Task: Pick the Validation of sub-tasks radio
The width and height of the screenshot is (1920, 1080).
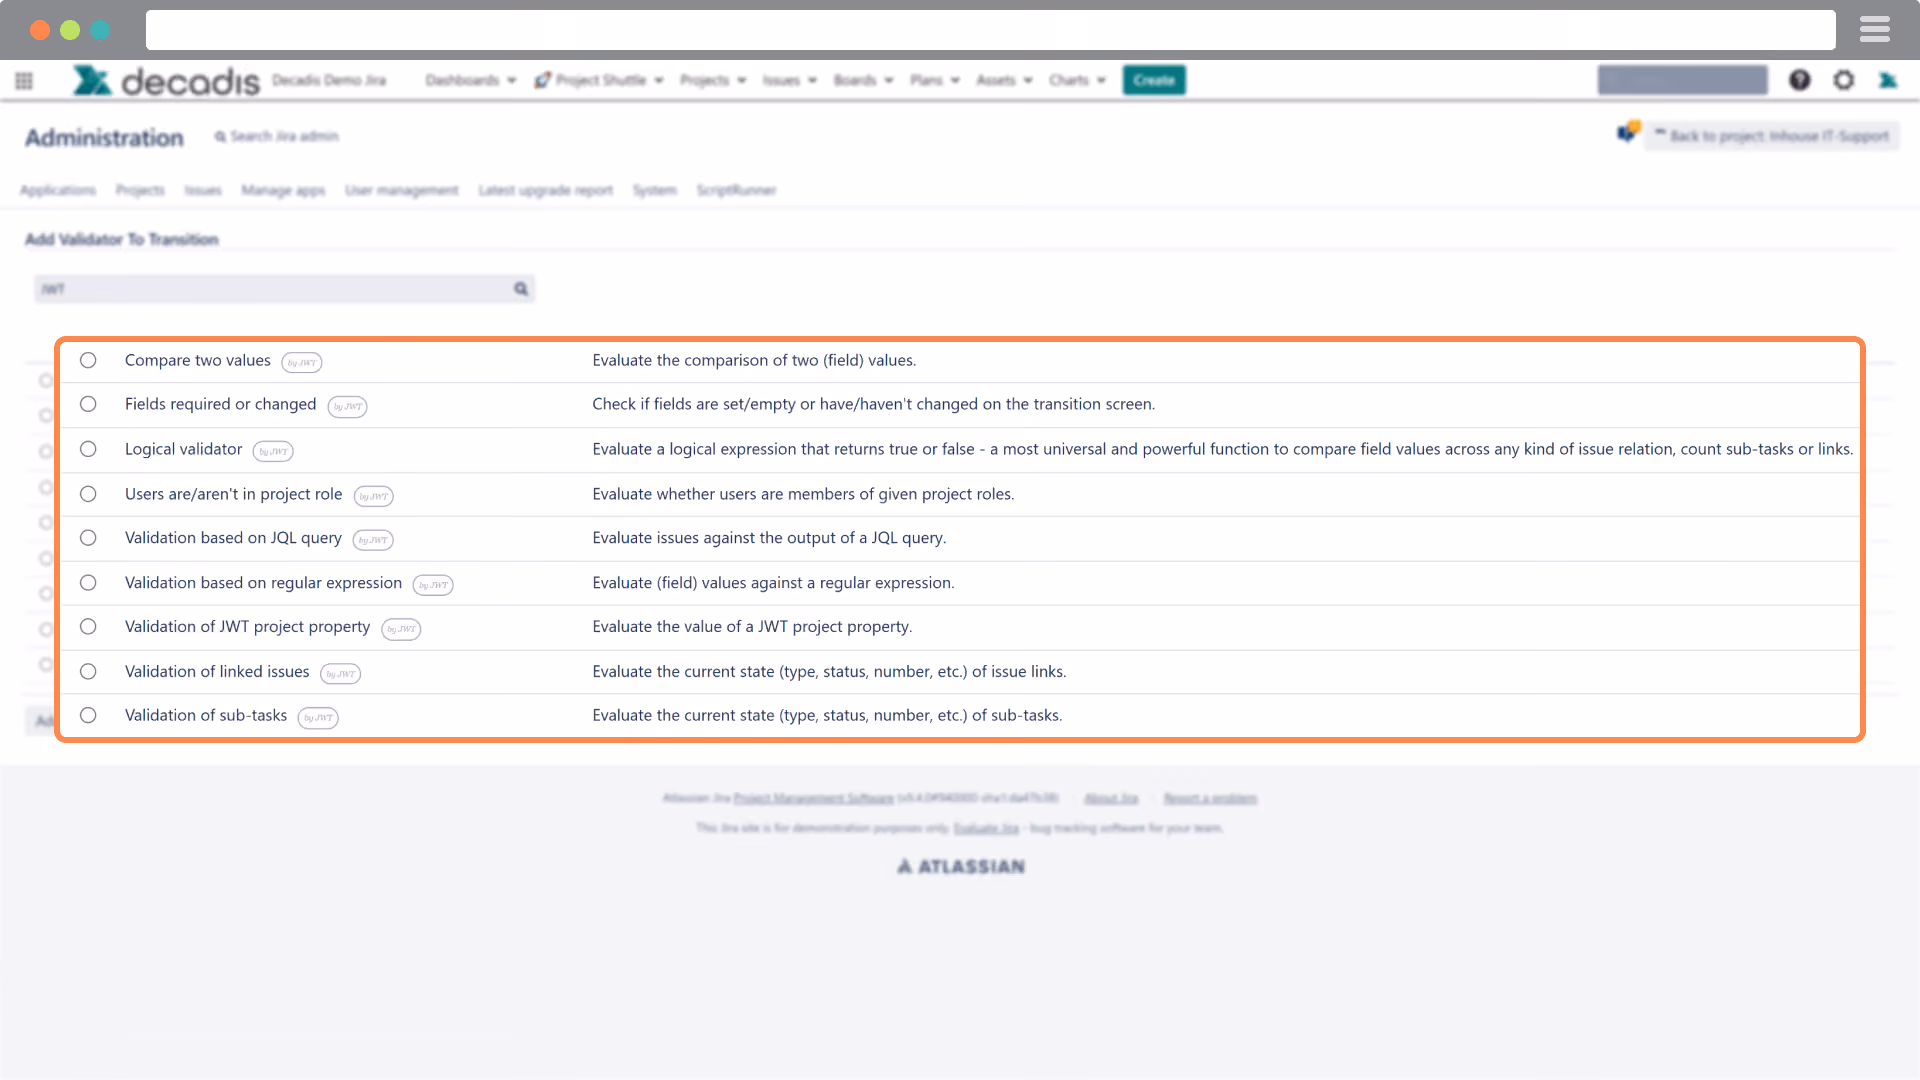Action: pyautogui.click(x=88, y=716)
